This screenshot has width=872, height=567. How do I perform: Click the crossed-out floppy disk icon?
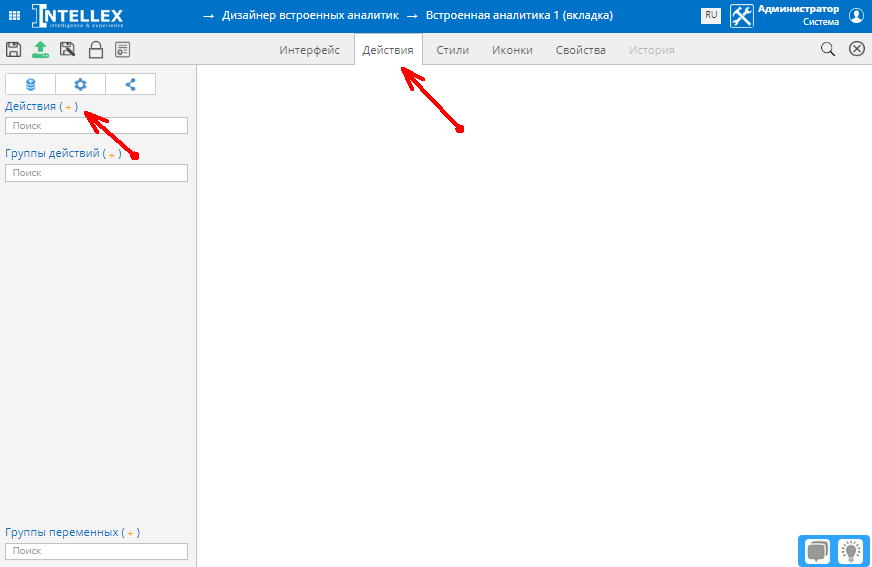coord(67,49)
